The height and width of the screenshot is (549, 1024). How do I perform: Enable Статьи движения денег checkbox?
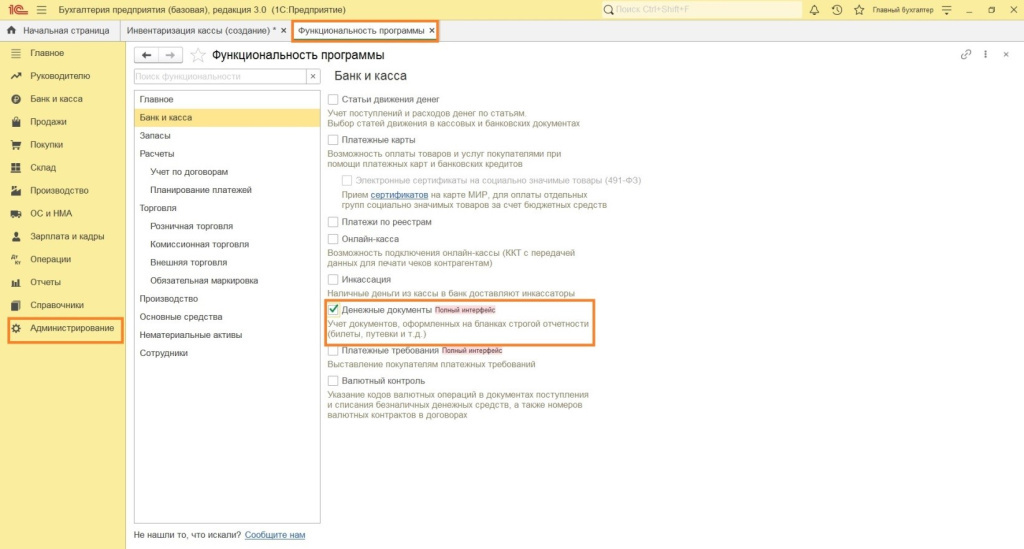tap(333, 99)
